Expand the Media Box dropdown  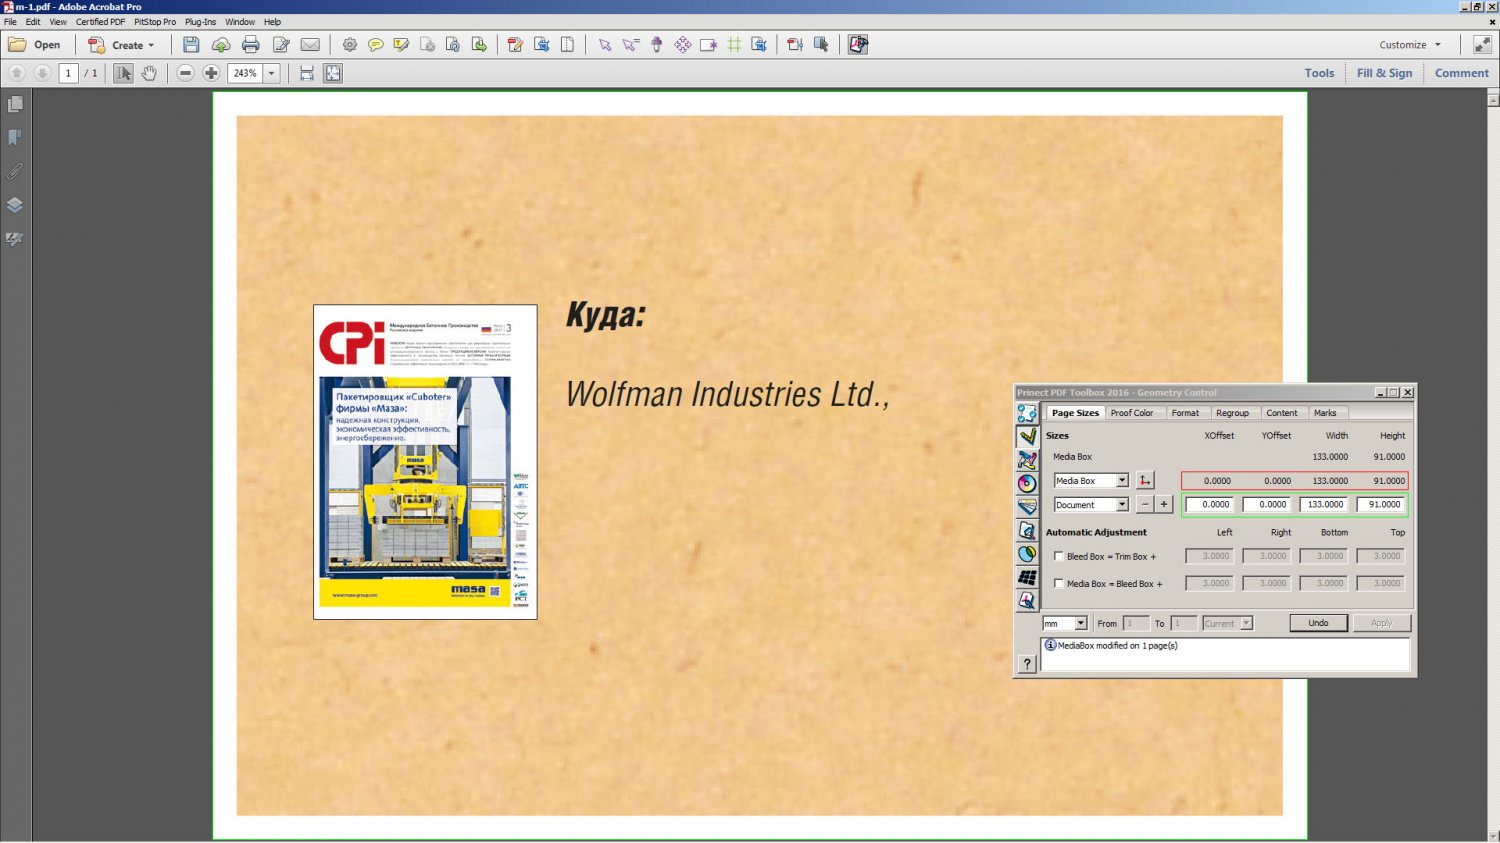click(1122, 481)
